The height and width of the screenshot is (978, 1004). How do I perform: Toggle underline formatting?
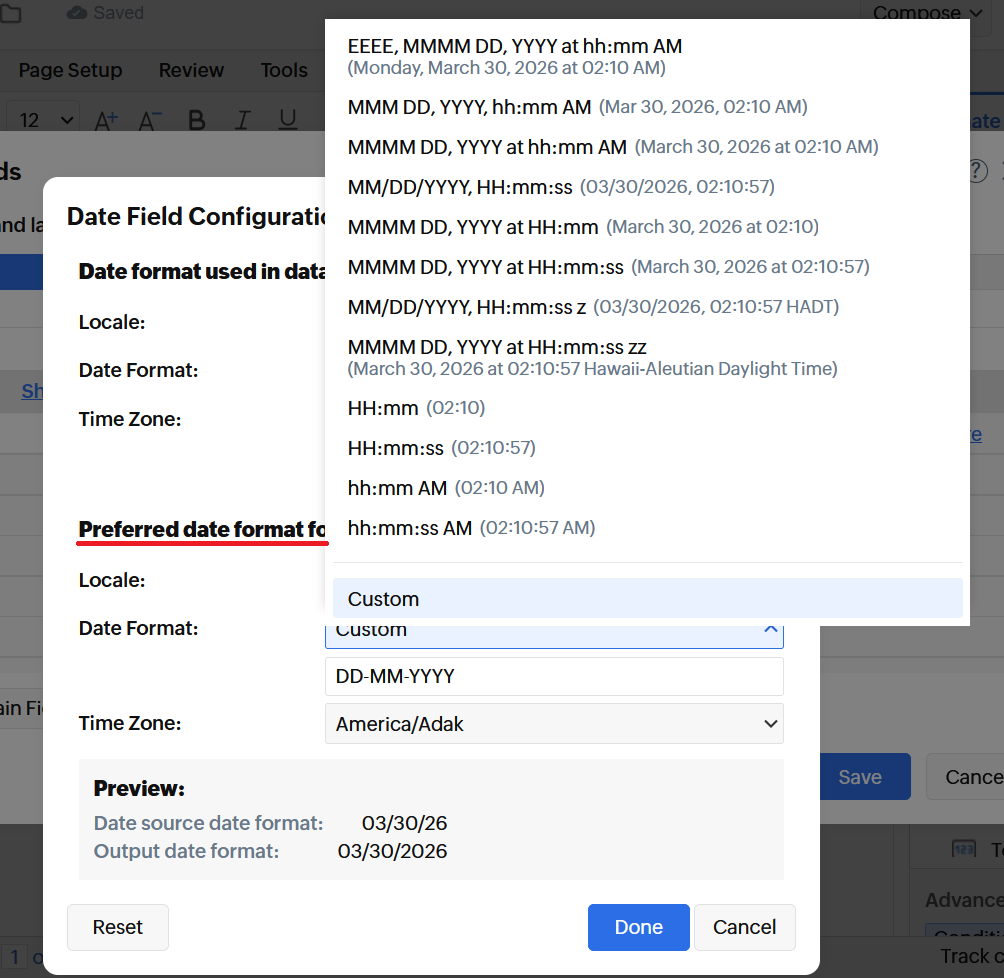[x=288, y=120]
